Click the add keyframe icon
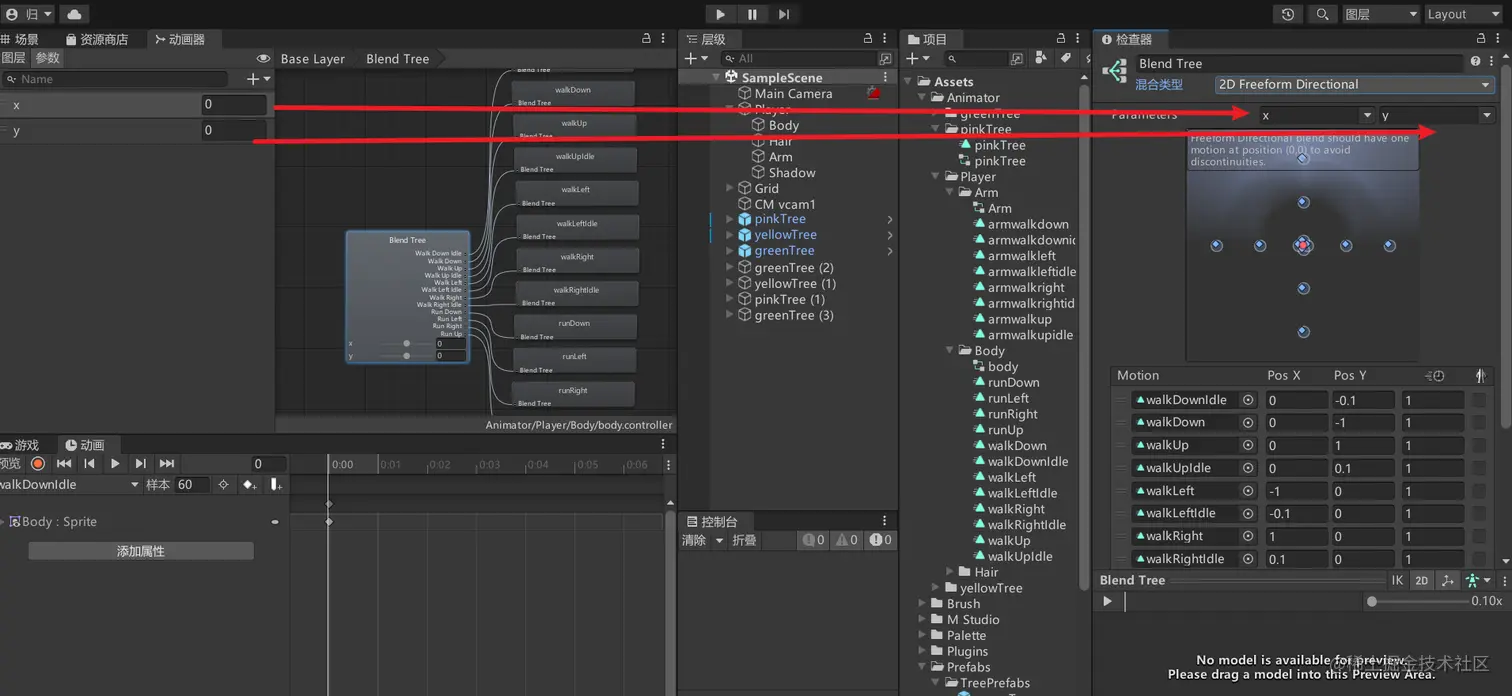 tap(249, 485)
